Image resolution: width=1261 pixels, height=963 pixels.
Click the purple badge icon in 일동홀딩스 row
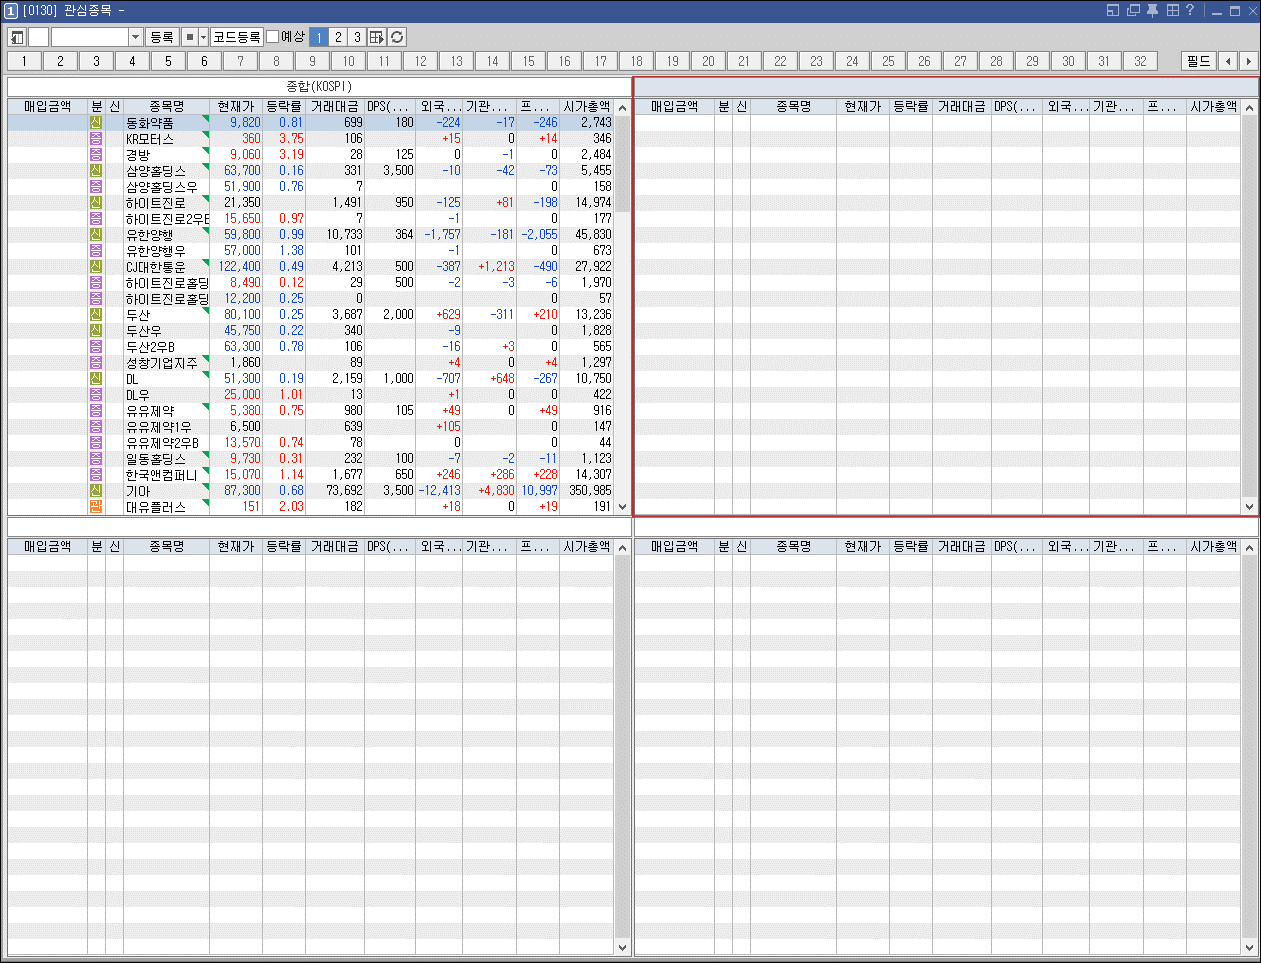pyautogui.click(x=96, y=458)
